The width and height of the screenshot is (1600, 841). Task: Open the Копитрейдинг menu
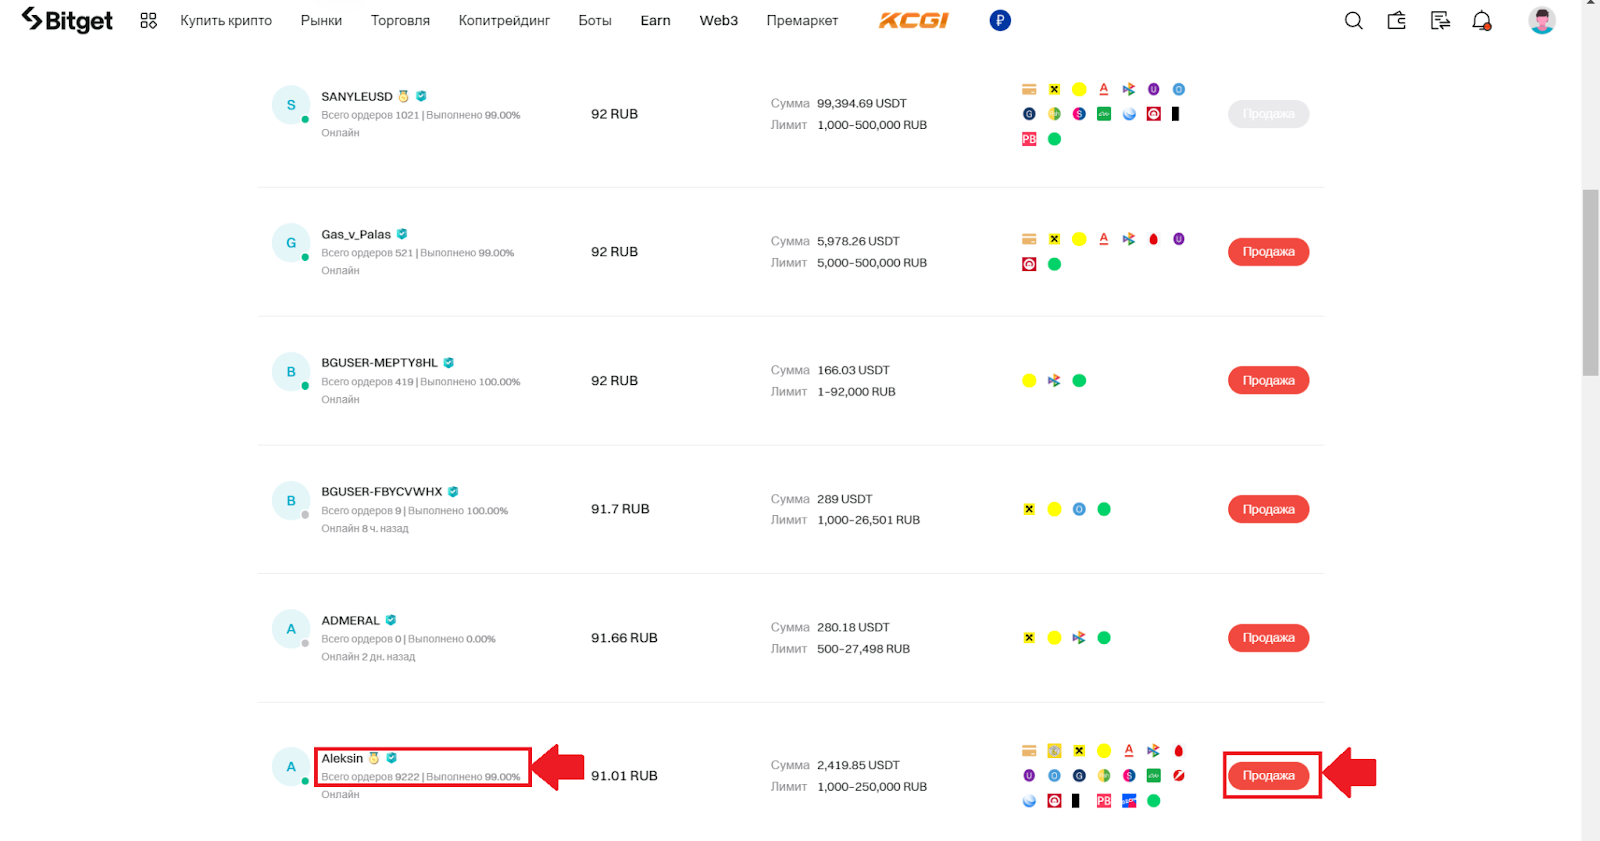(x=504, y=20)
